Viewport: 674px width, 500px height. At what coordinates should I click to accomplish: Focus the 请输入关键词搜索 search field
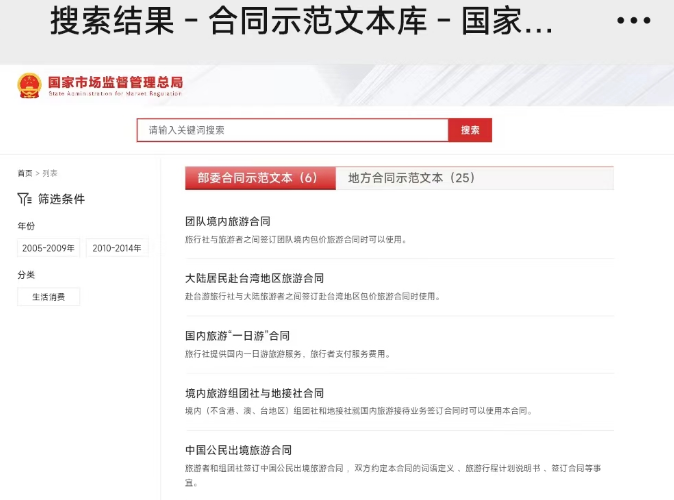pyautogui.click(x=292, y=130)
